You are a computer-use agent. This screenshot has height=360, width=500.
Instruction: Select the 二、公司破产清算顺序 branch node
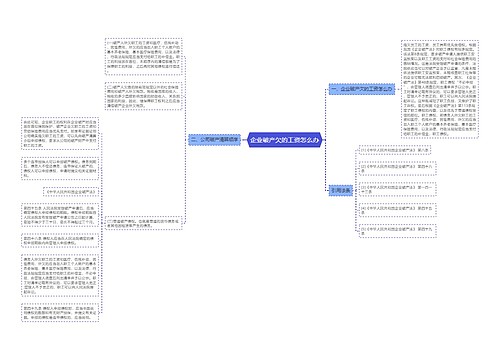(x=215, y=140)
